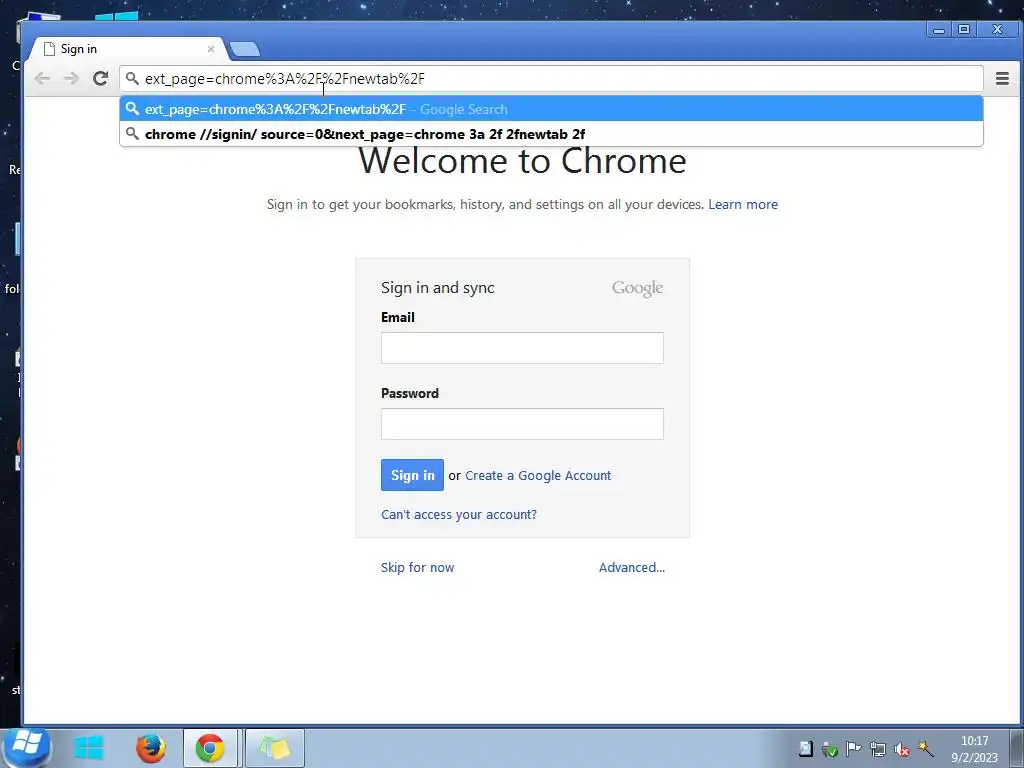Open the Chrome hamburger menu
Viewport: 1024px width, 768px height.
[1002, 79]
